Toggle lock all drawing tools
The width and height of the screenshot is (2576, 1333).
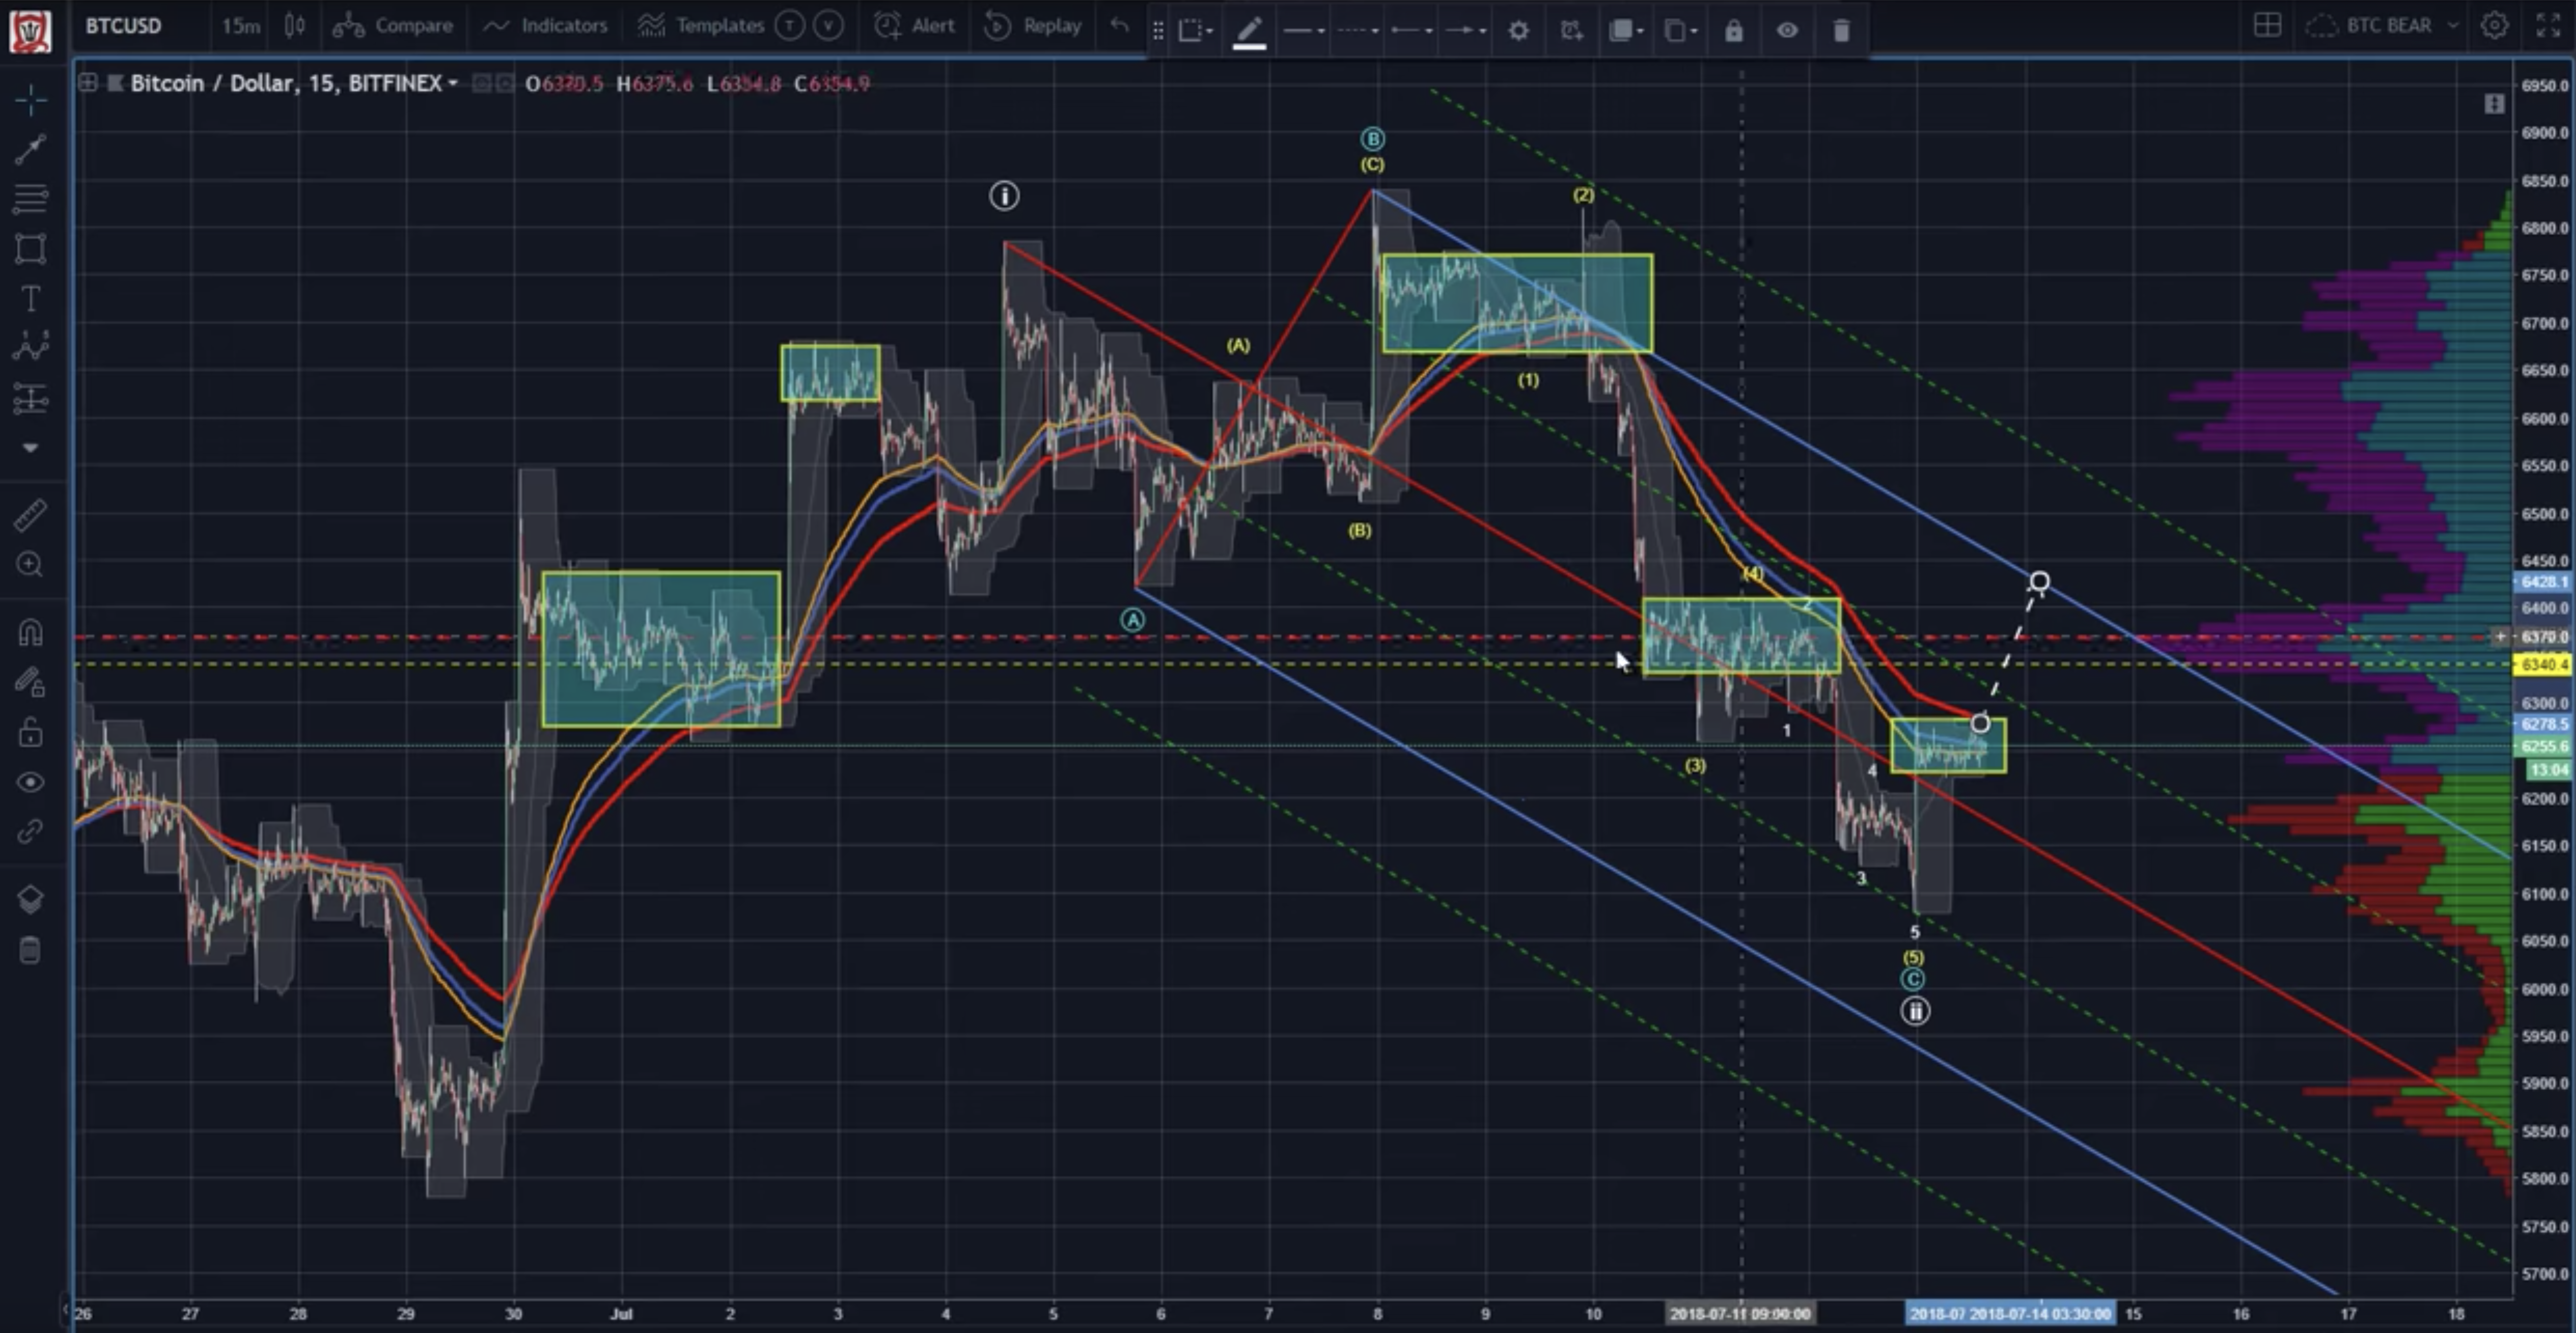pyautogui.click(x=30, y=732)
